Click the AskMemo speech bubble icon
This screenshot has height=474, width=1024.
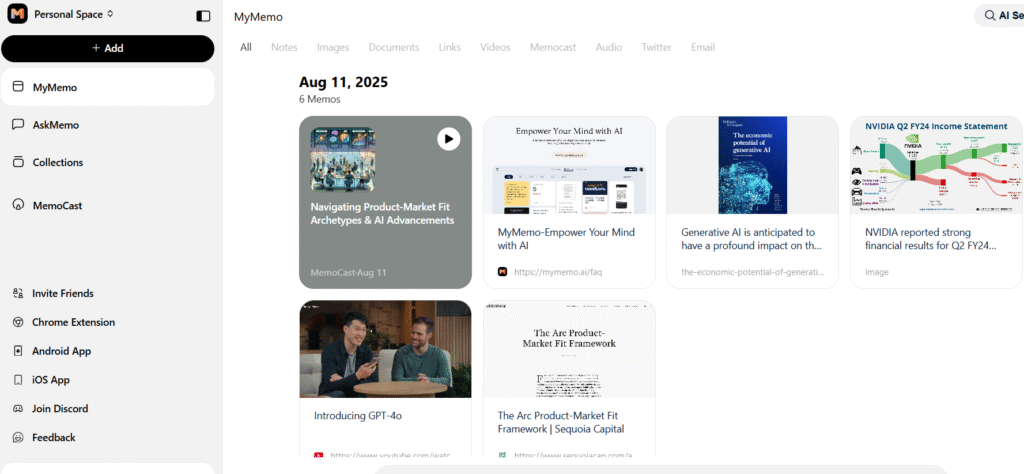(18, 125)
